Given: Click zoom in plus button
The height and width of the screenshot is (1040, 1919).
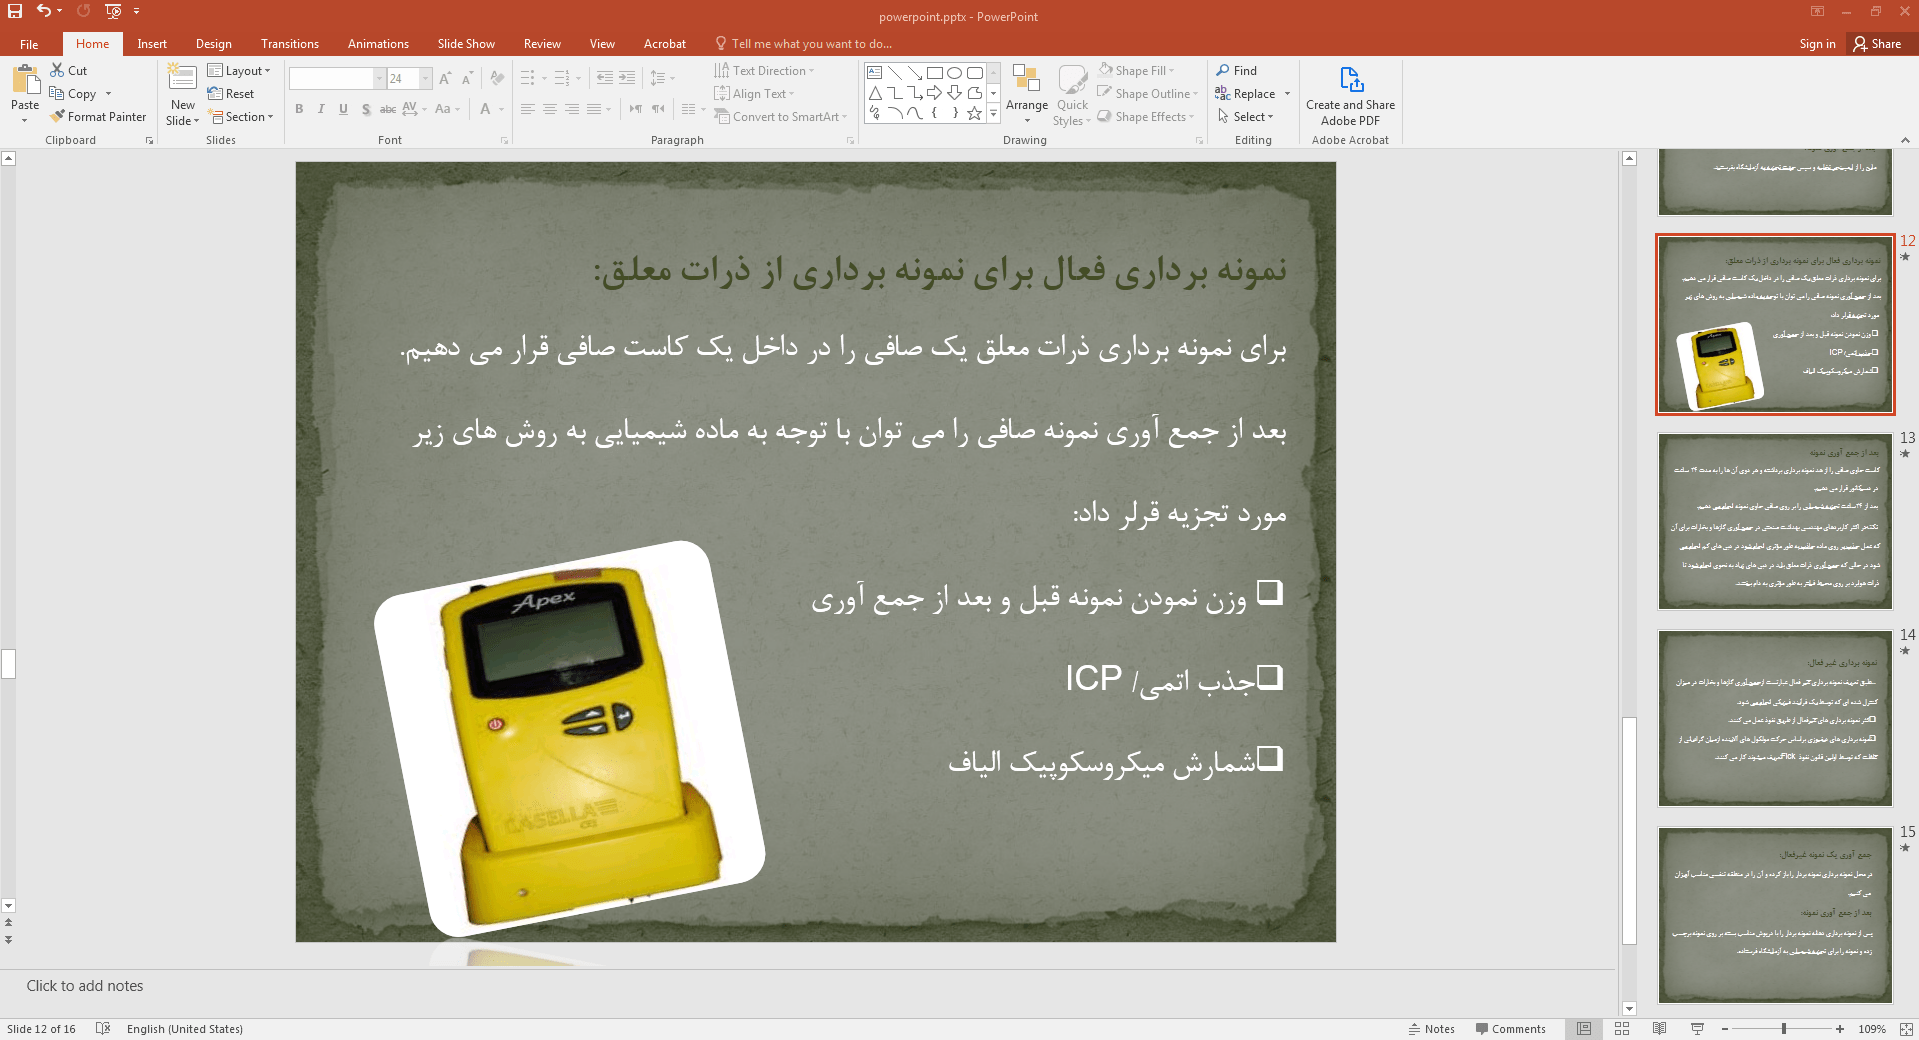Looking at the screenshot, I should click(1840, 1029).
